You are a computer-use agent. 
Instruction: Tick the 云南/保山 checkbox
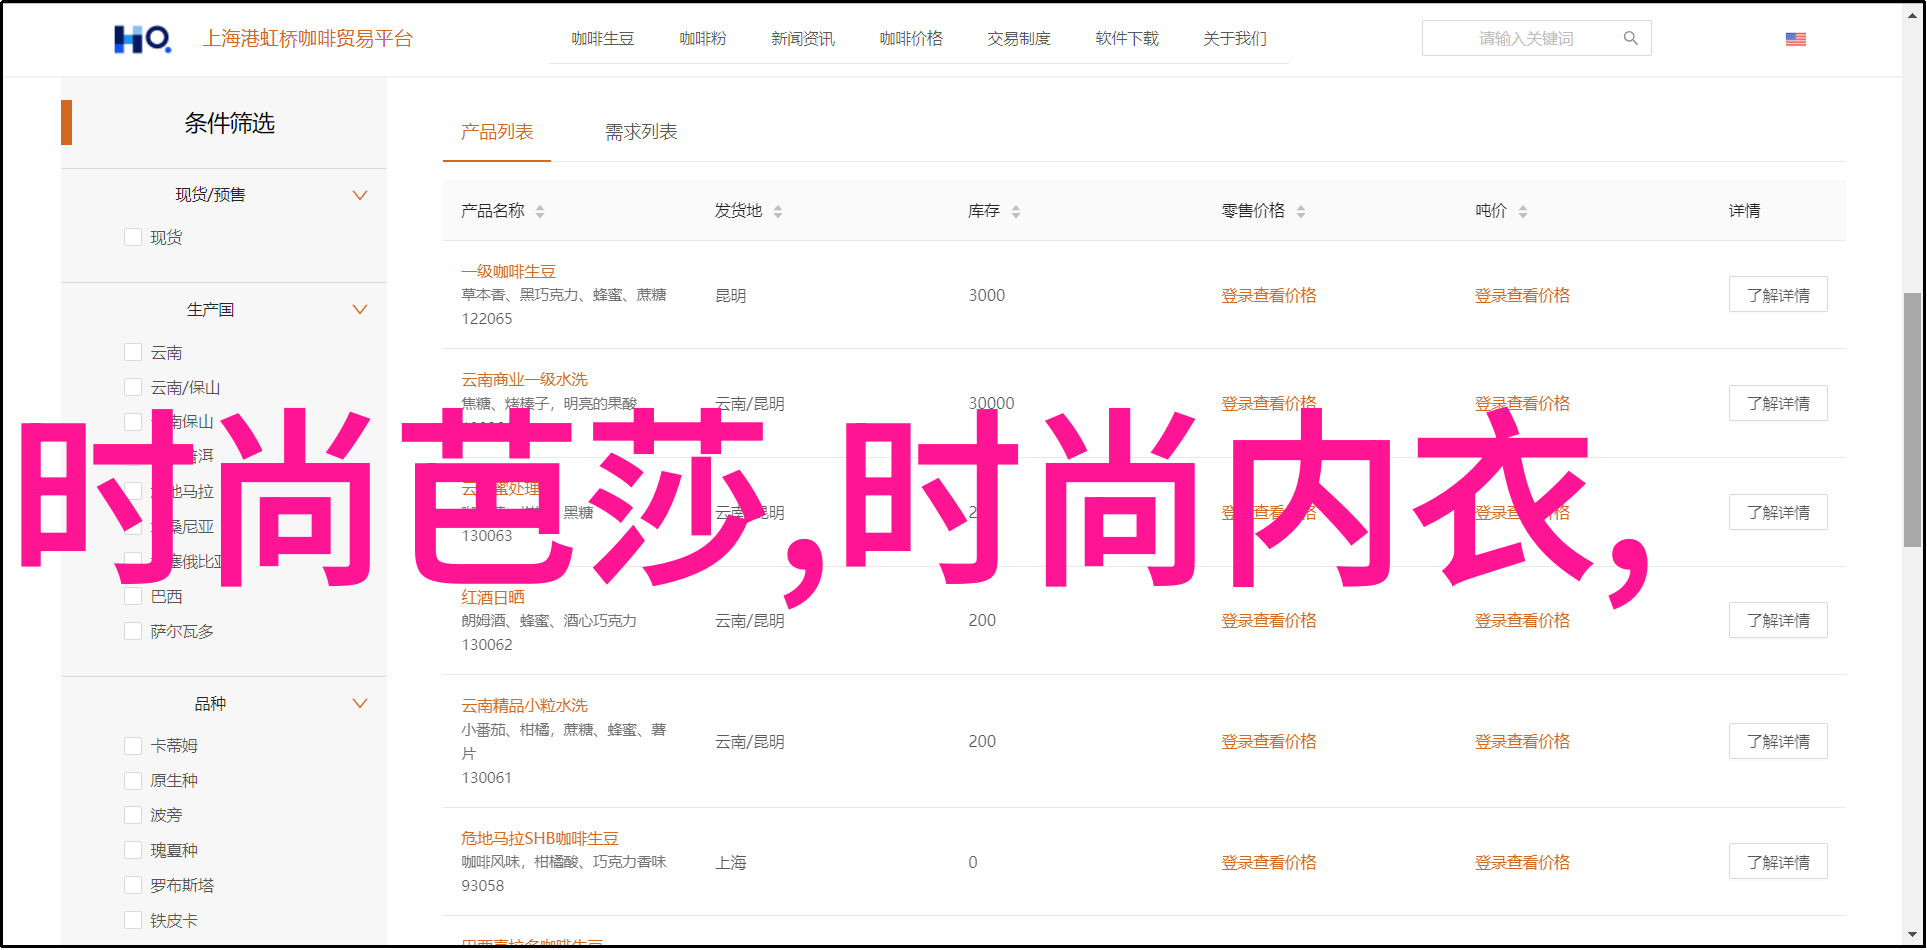click(x=133, y=387)
